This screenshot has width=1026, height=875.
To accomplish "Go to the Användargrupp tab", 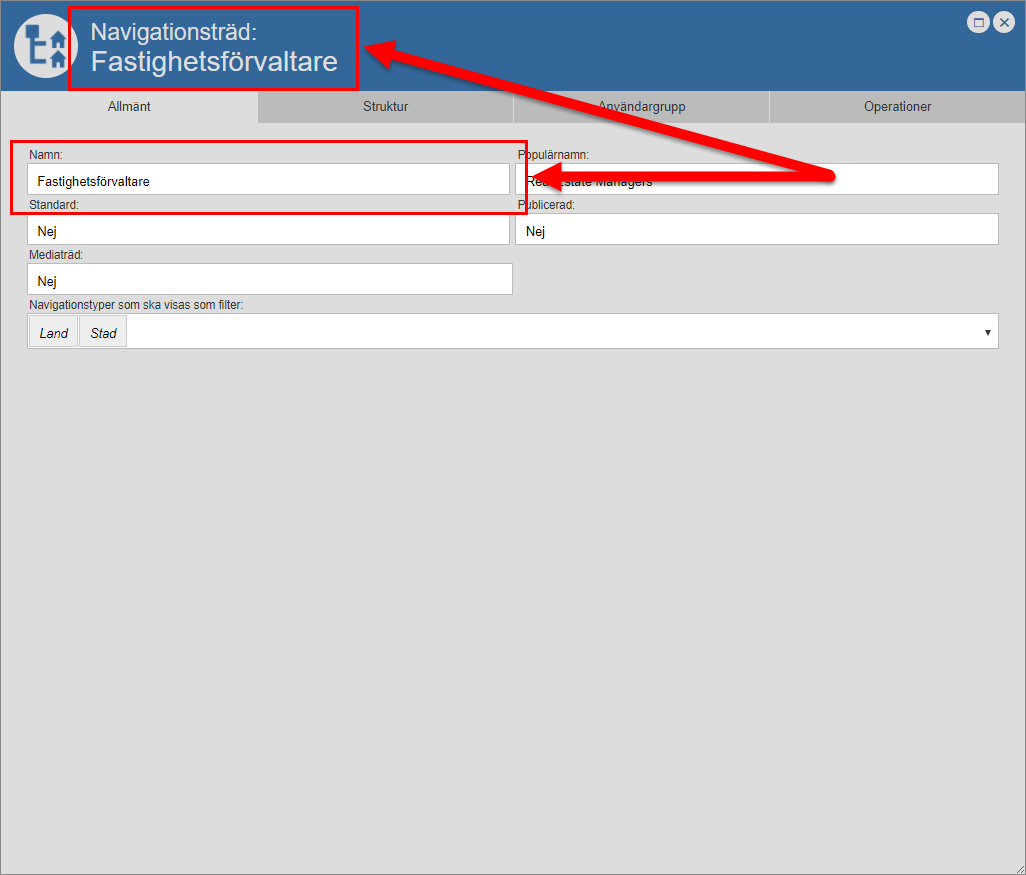I will pyautogui.click(x=641, y=107).
